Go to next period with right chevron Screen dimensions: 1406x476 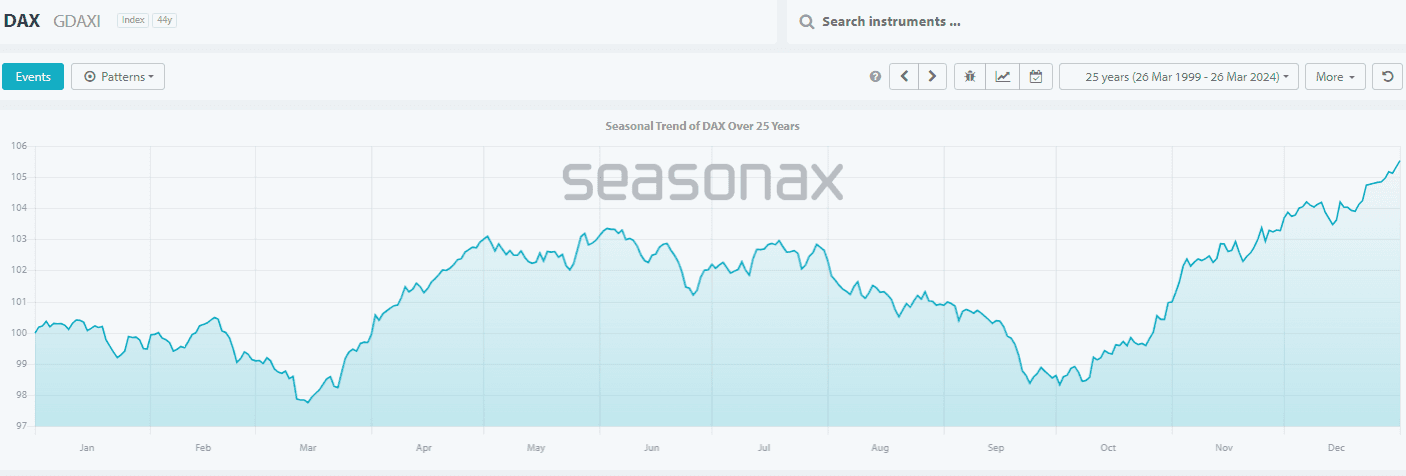[933, 77]
